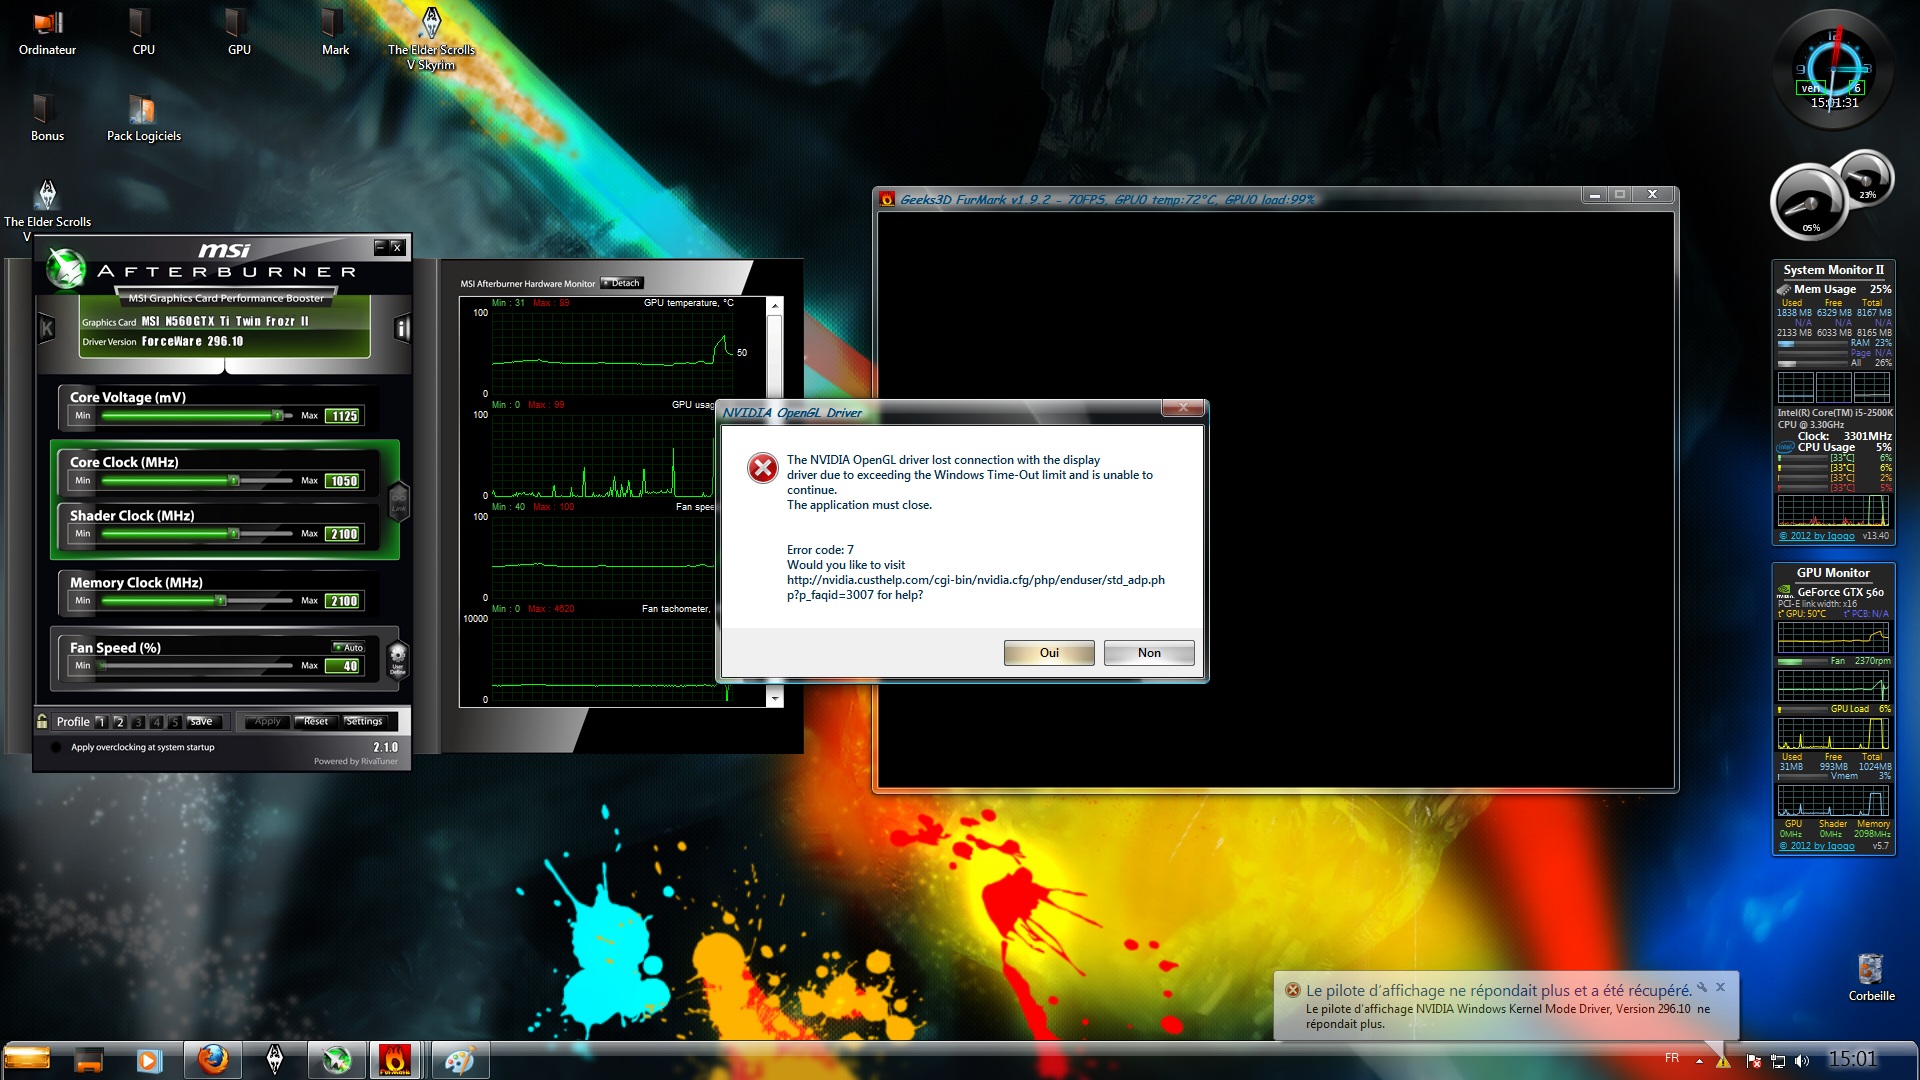Open fan User Define gear icon

(x=397, y=658)
